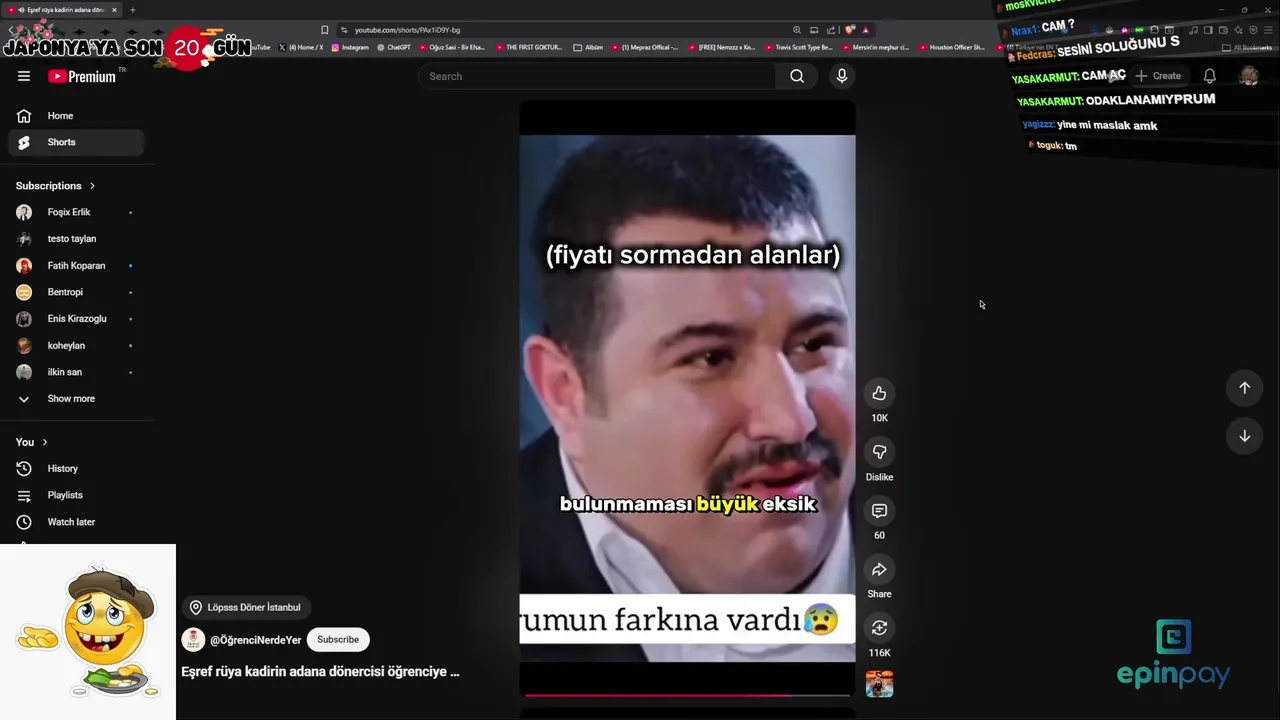Open the Short title Eşref rüya kadirin

click(320, 672)
